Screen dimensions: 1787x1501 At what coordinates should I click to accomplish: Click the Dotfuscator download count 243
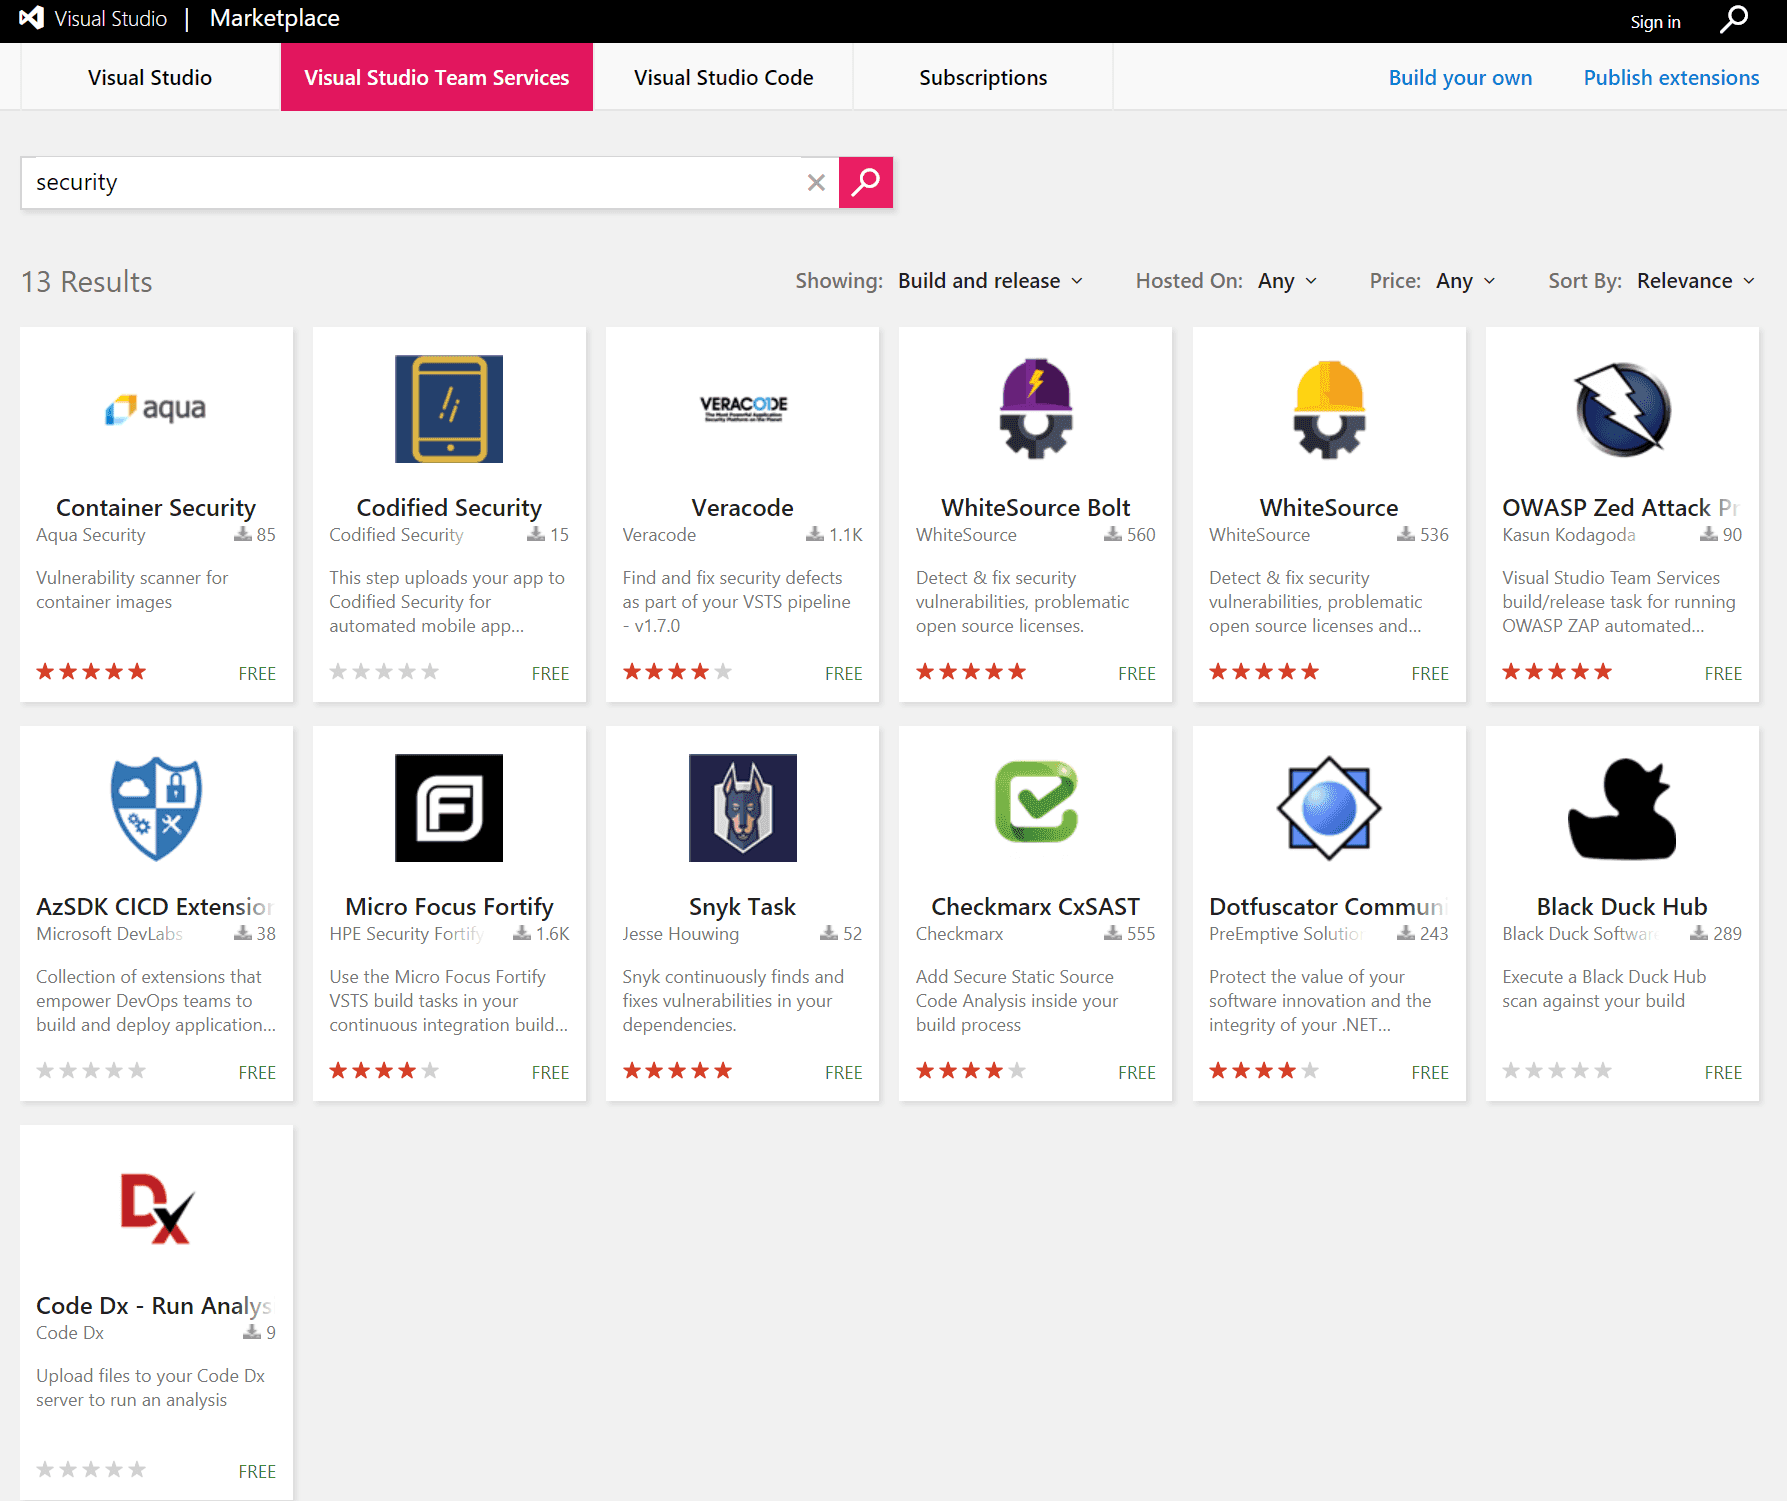point(1422,933)
